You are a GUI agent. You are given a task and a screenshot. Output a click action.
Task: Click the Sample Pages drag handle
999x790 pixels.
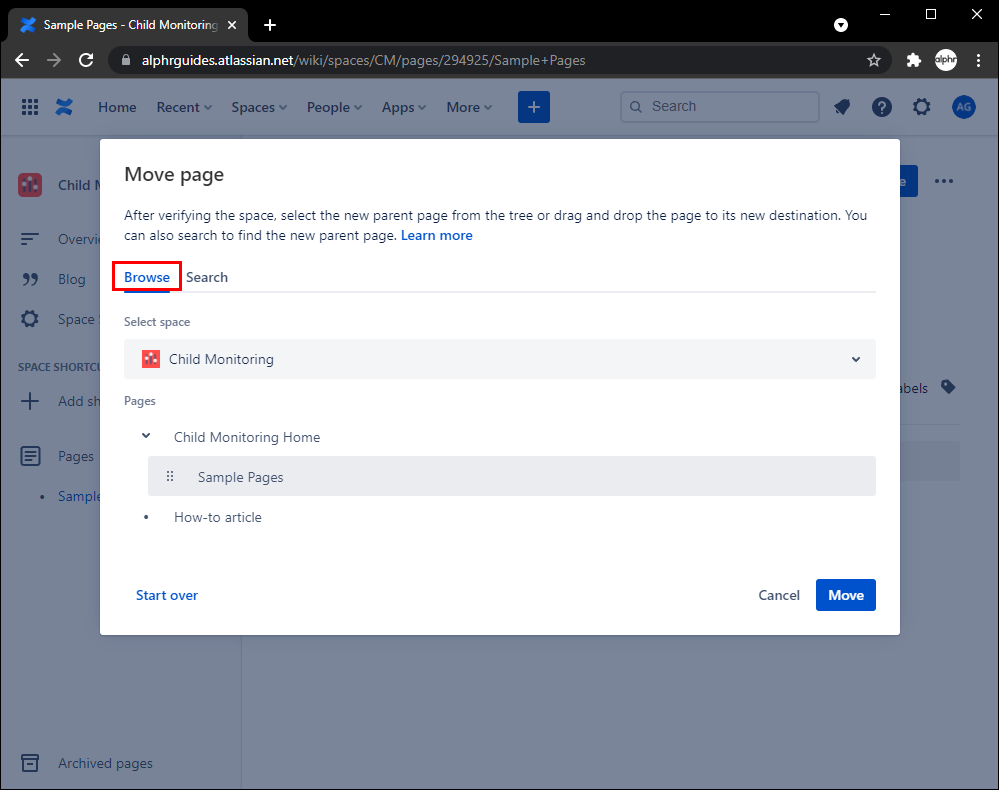[x=170, y=477]
